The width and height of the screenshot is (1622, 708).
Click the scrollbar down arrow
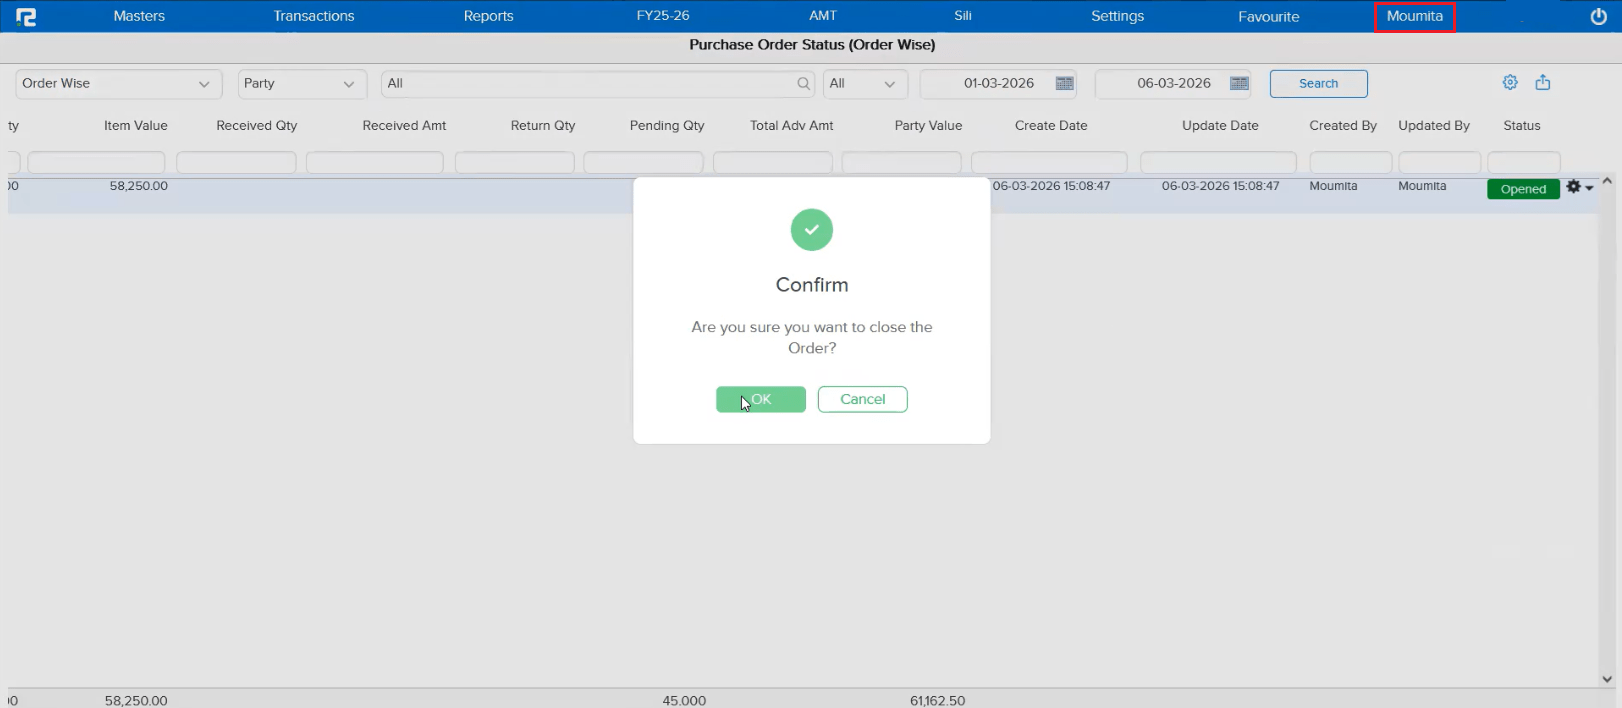[1607, 679]
